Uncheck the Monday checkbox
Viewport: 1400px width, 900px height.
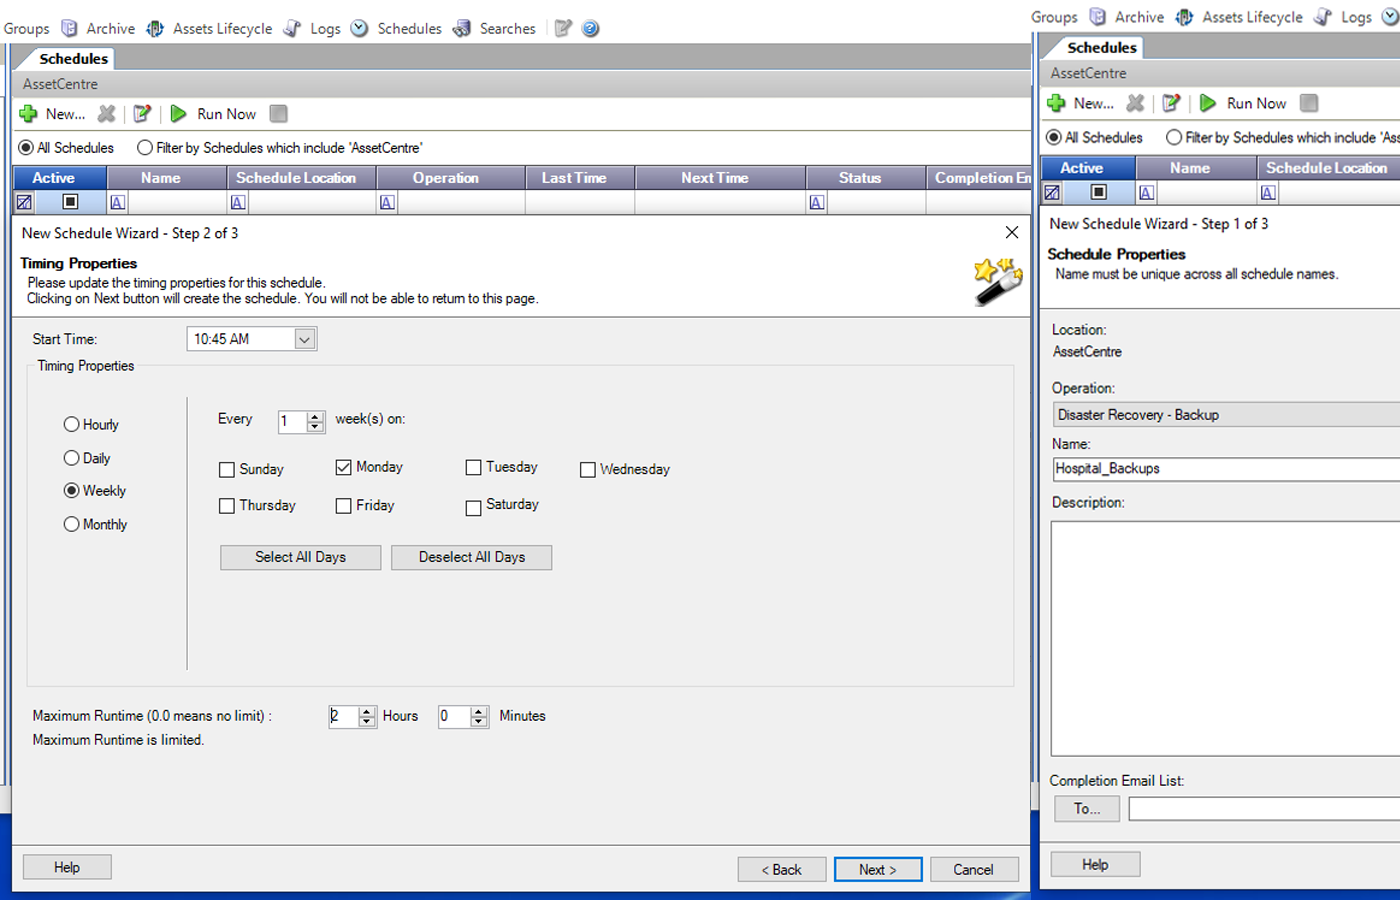[343, 466]
